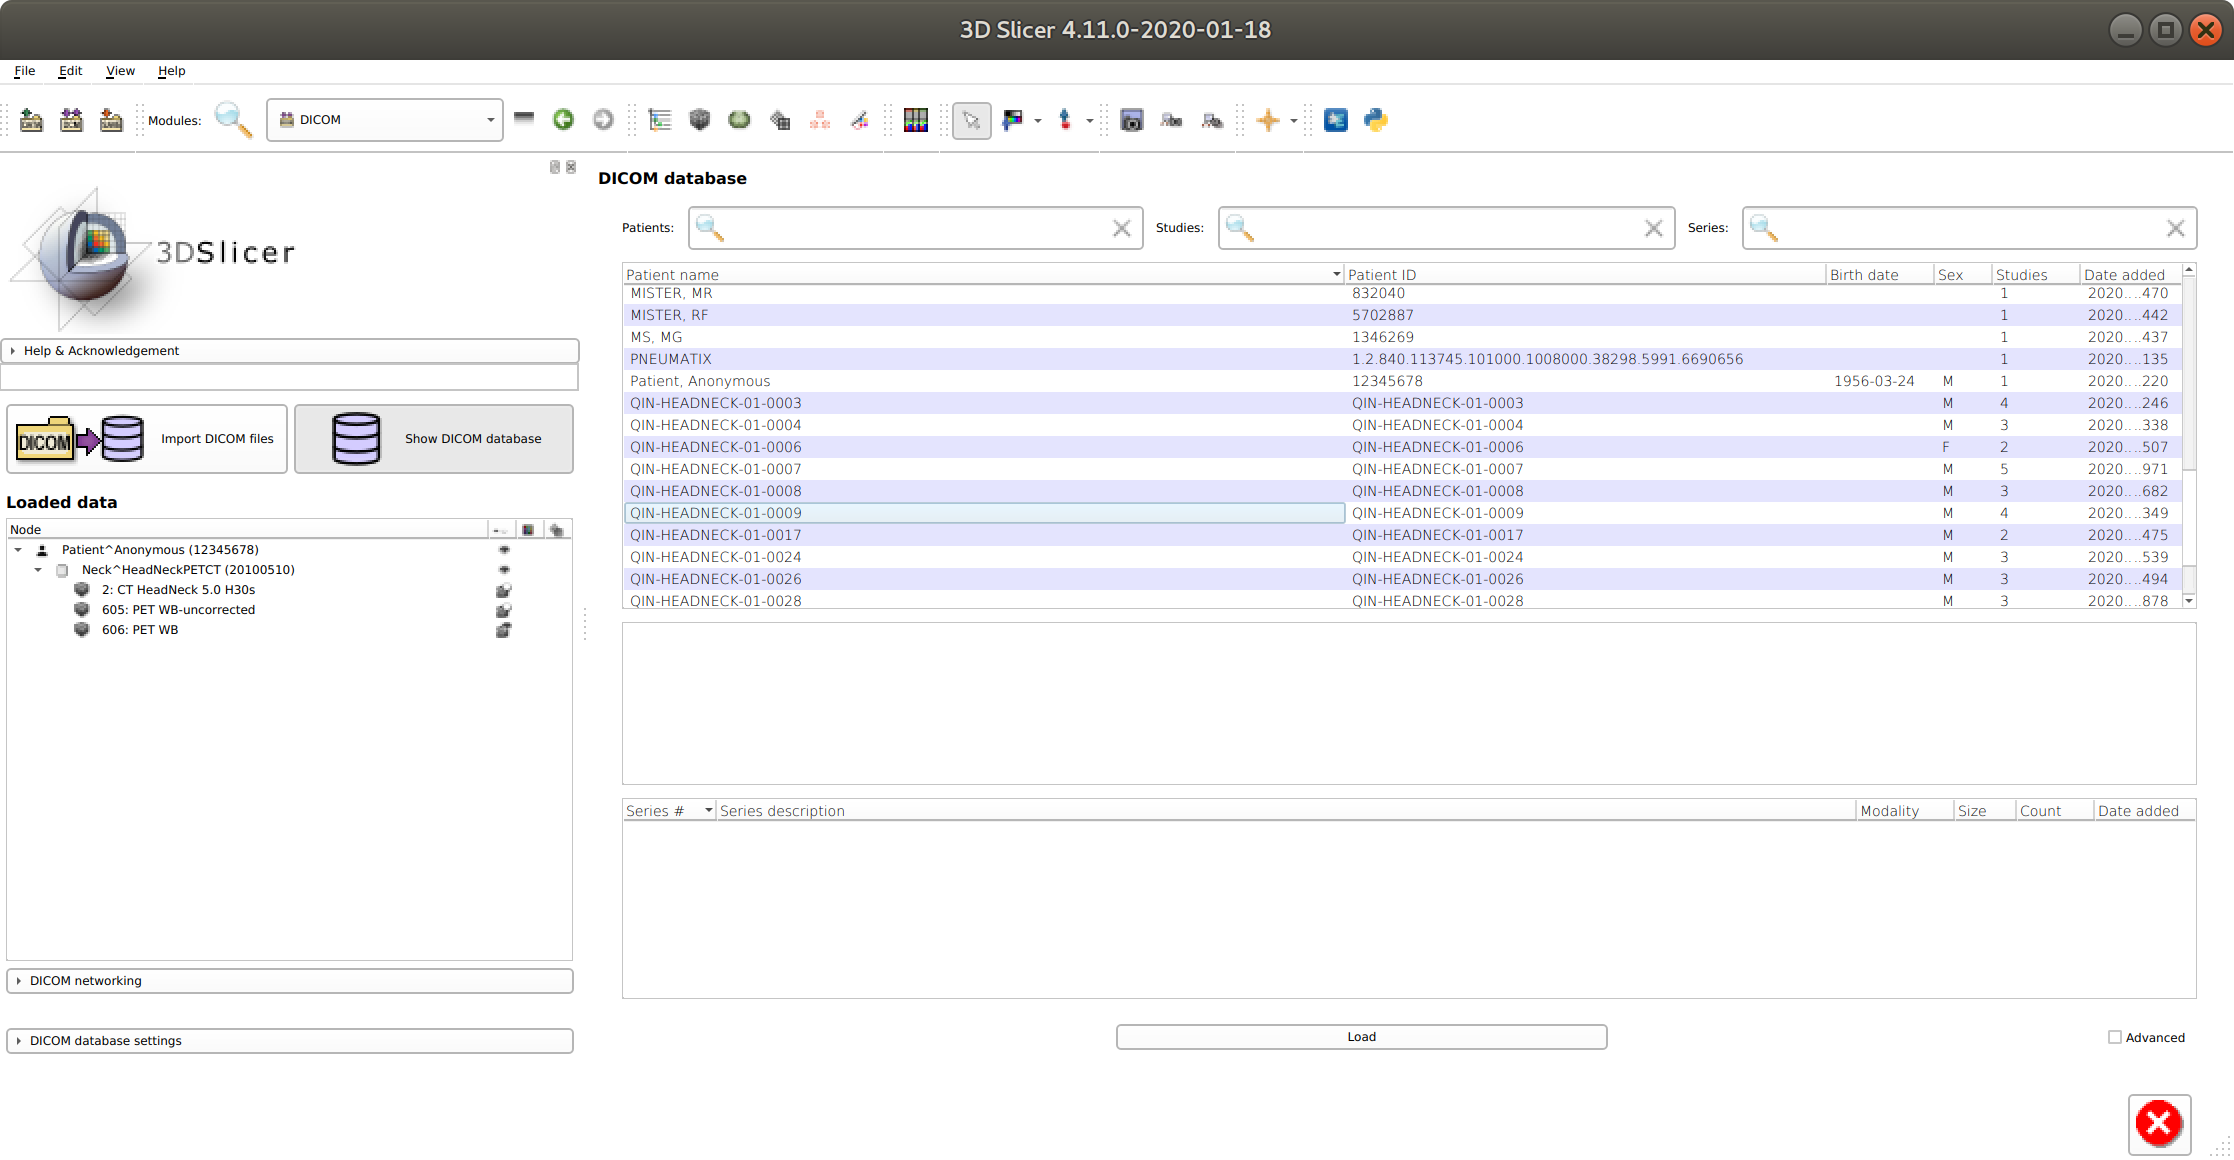This screenshot has width=2234, height=1160.
Task: Toggle visibility eye for Neck^HeadNeckPETCT study
Action: 504,569
